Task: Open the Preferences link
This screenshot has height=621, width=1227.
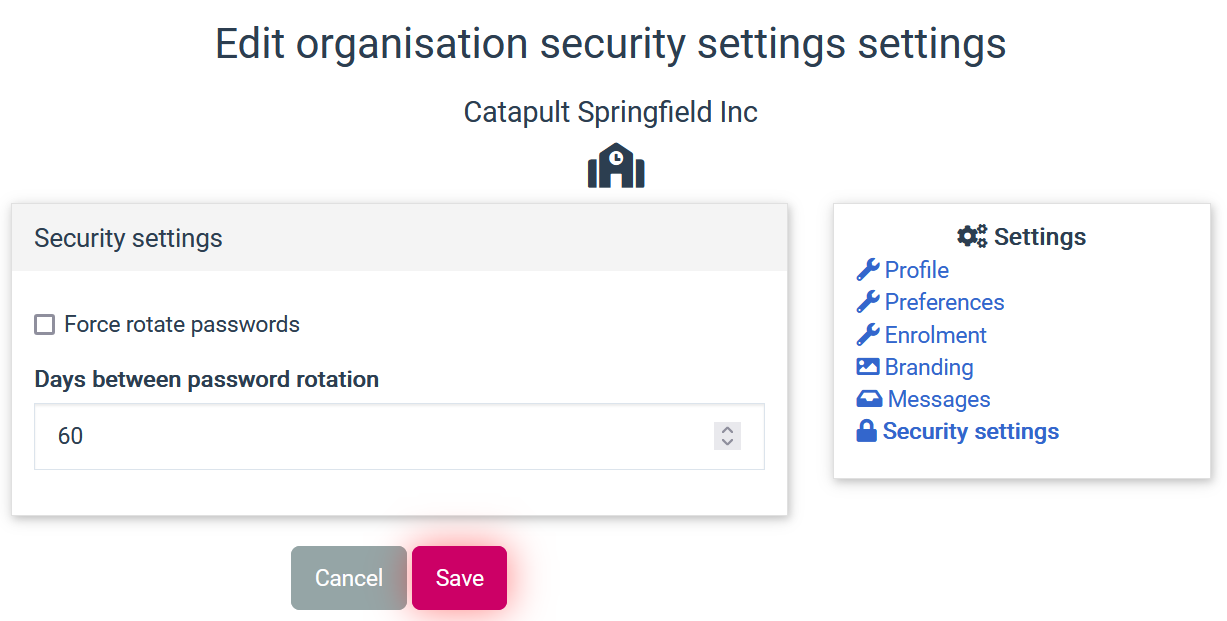Action: [944, 301]
